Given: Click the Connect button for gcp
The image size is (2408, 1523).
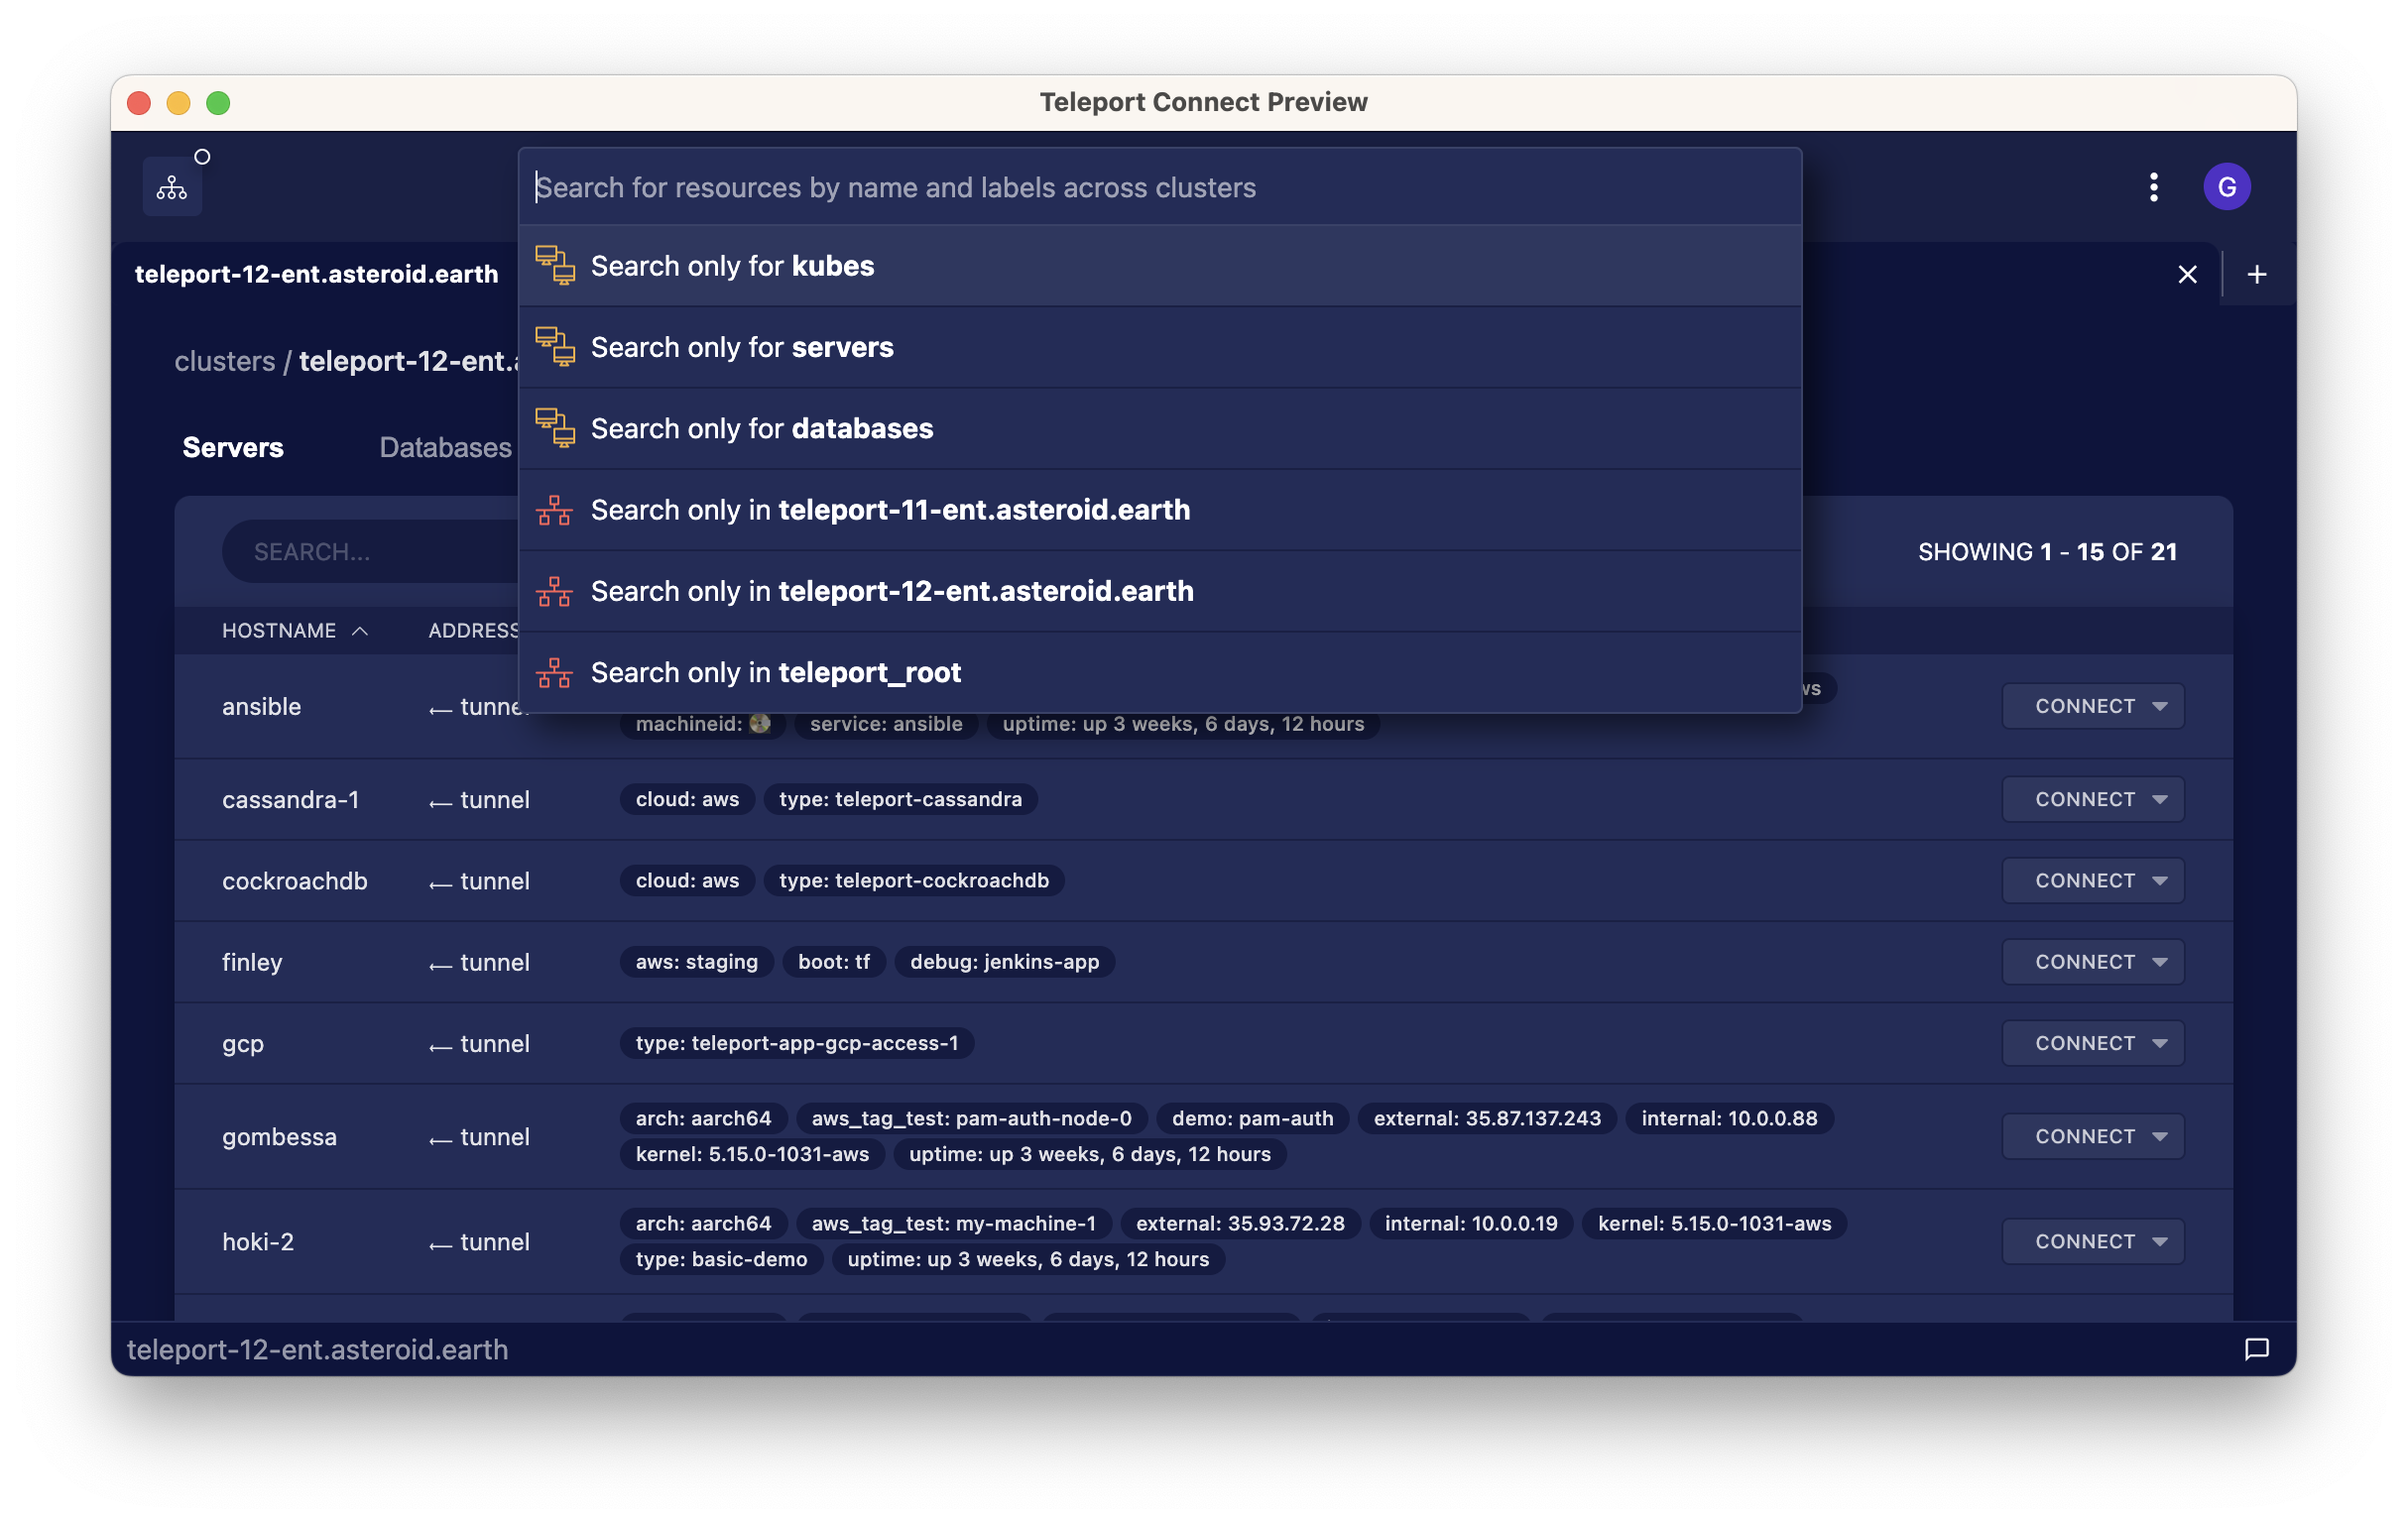Looking at the screenshot, I should 2084,1043.
